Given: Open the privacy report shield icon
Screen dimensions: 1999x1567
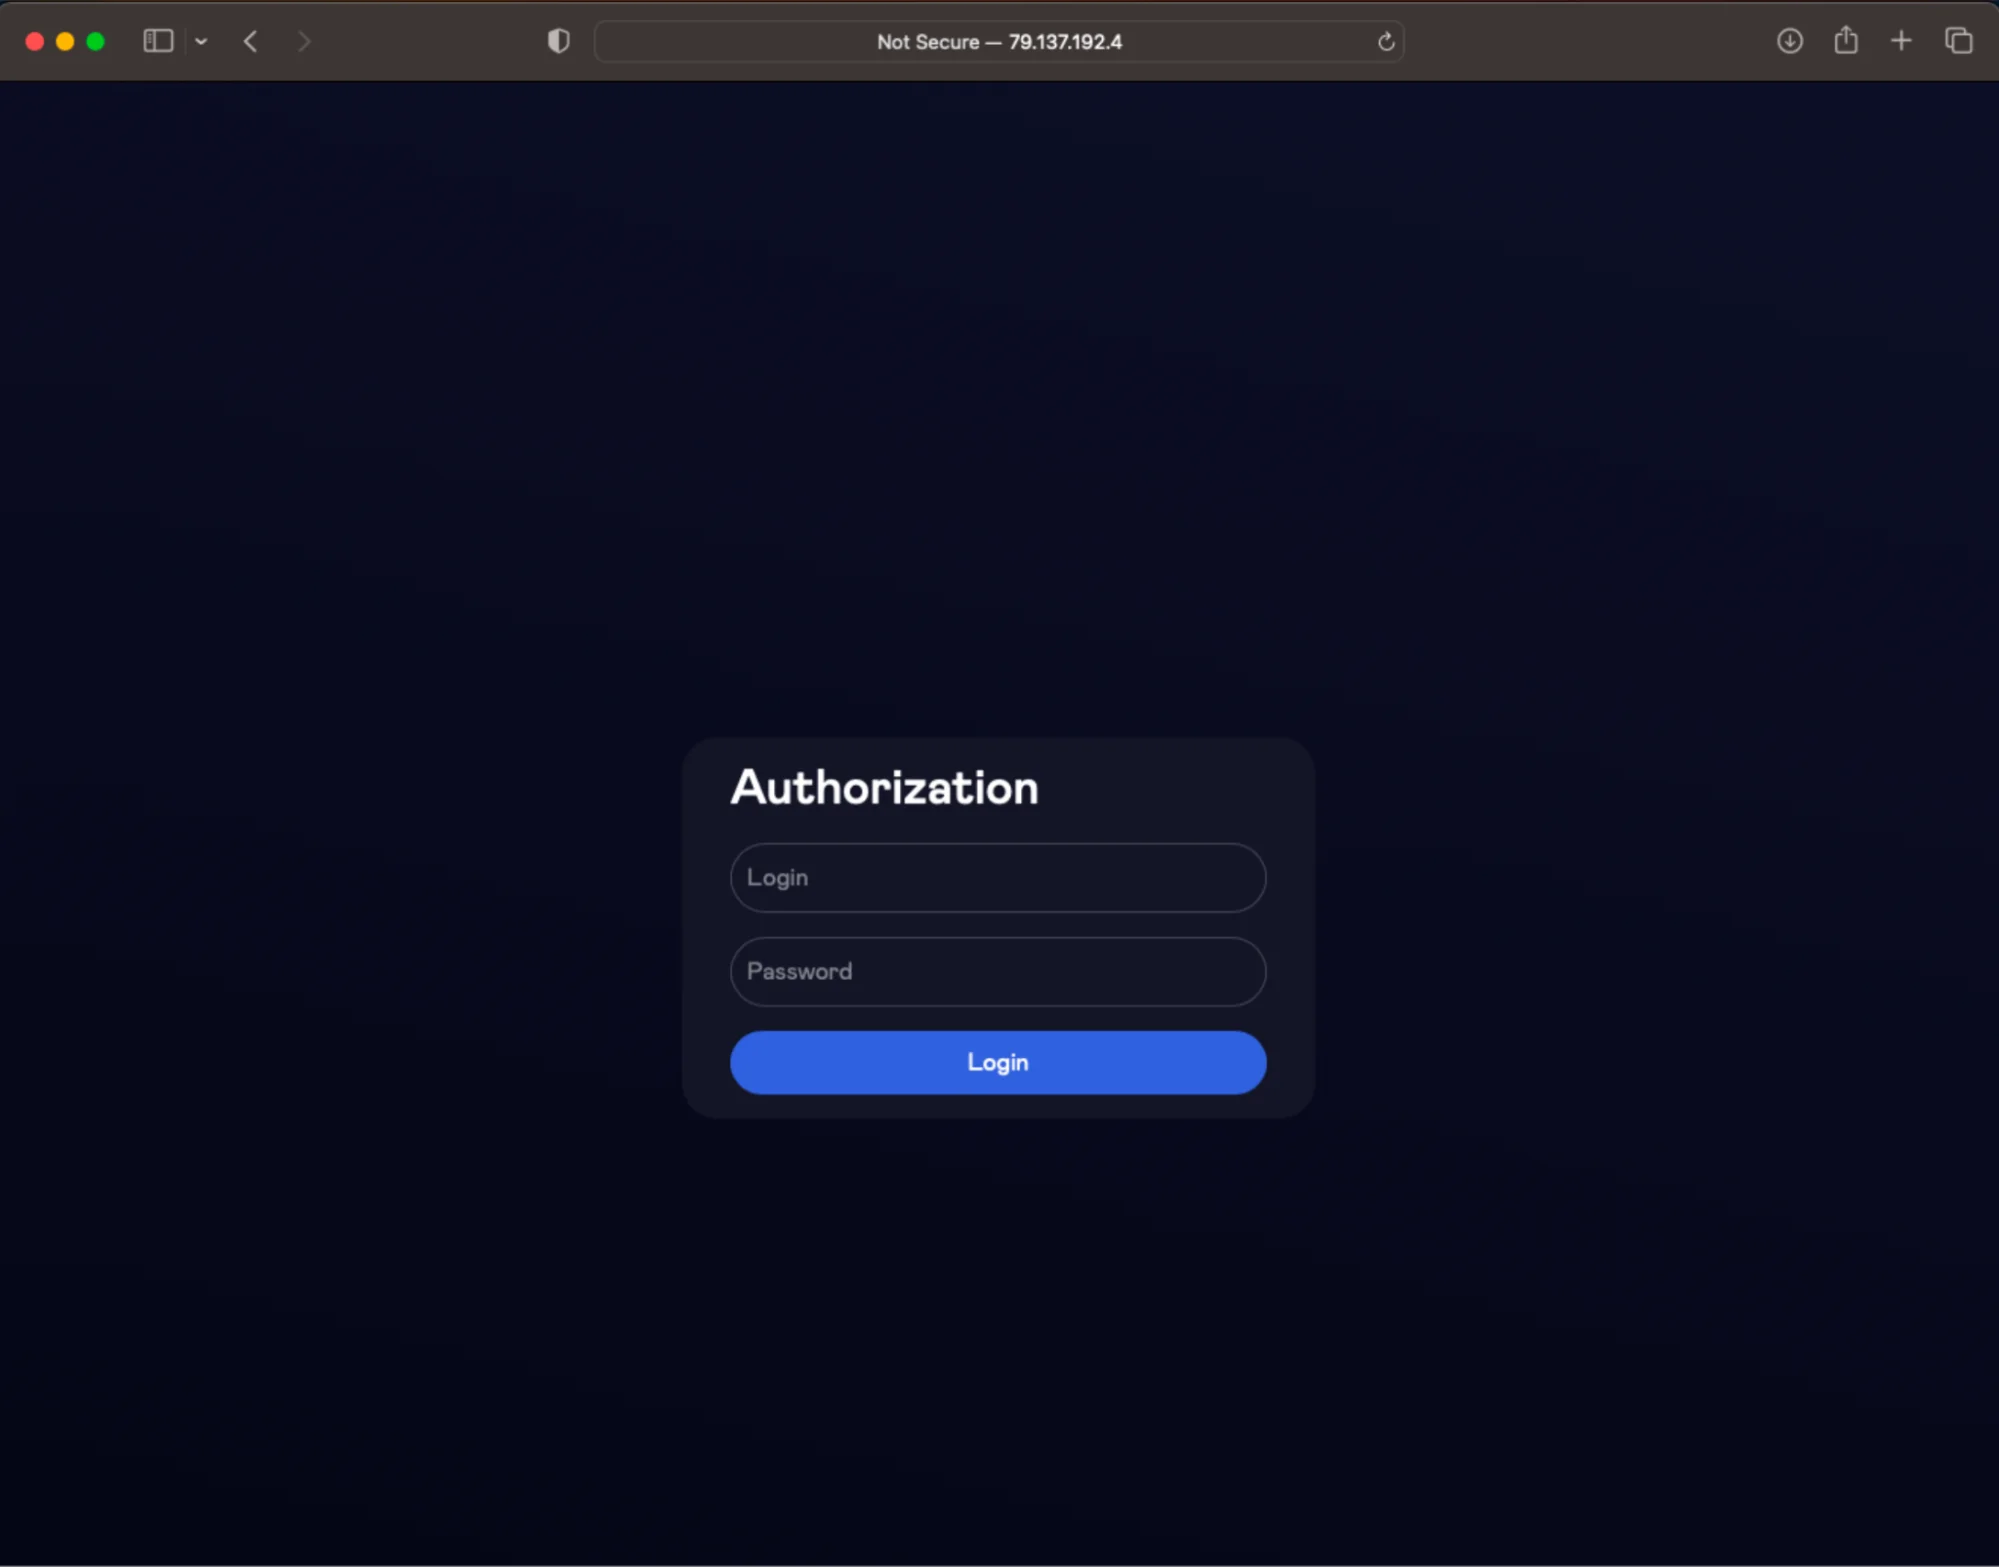Looking at the screenshot, I should (x=559, y=41).
